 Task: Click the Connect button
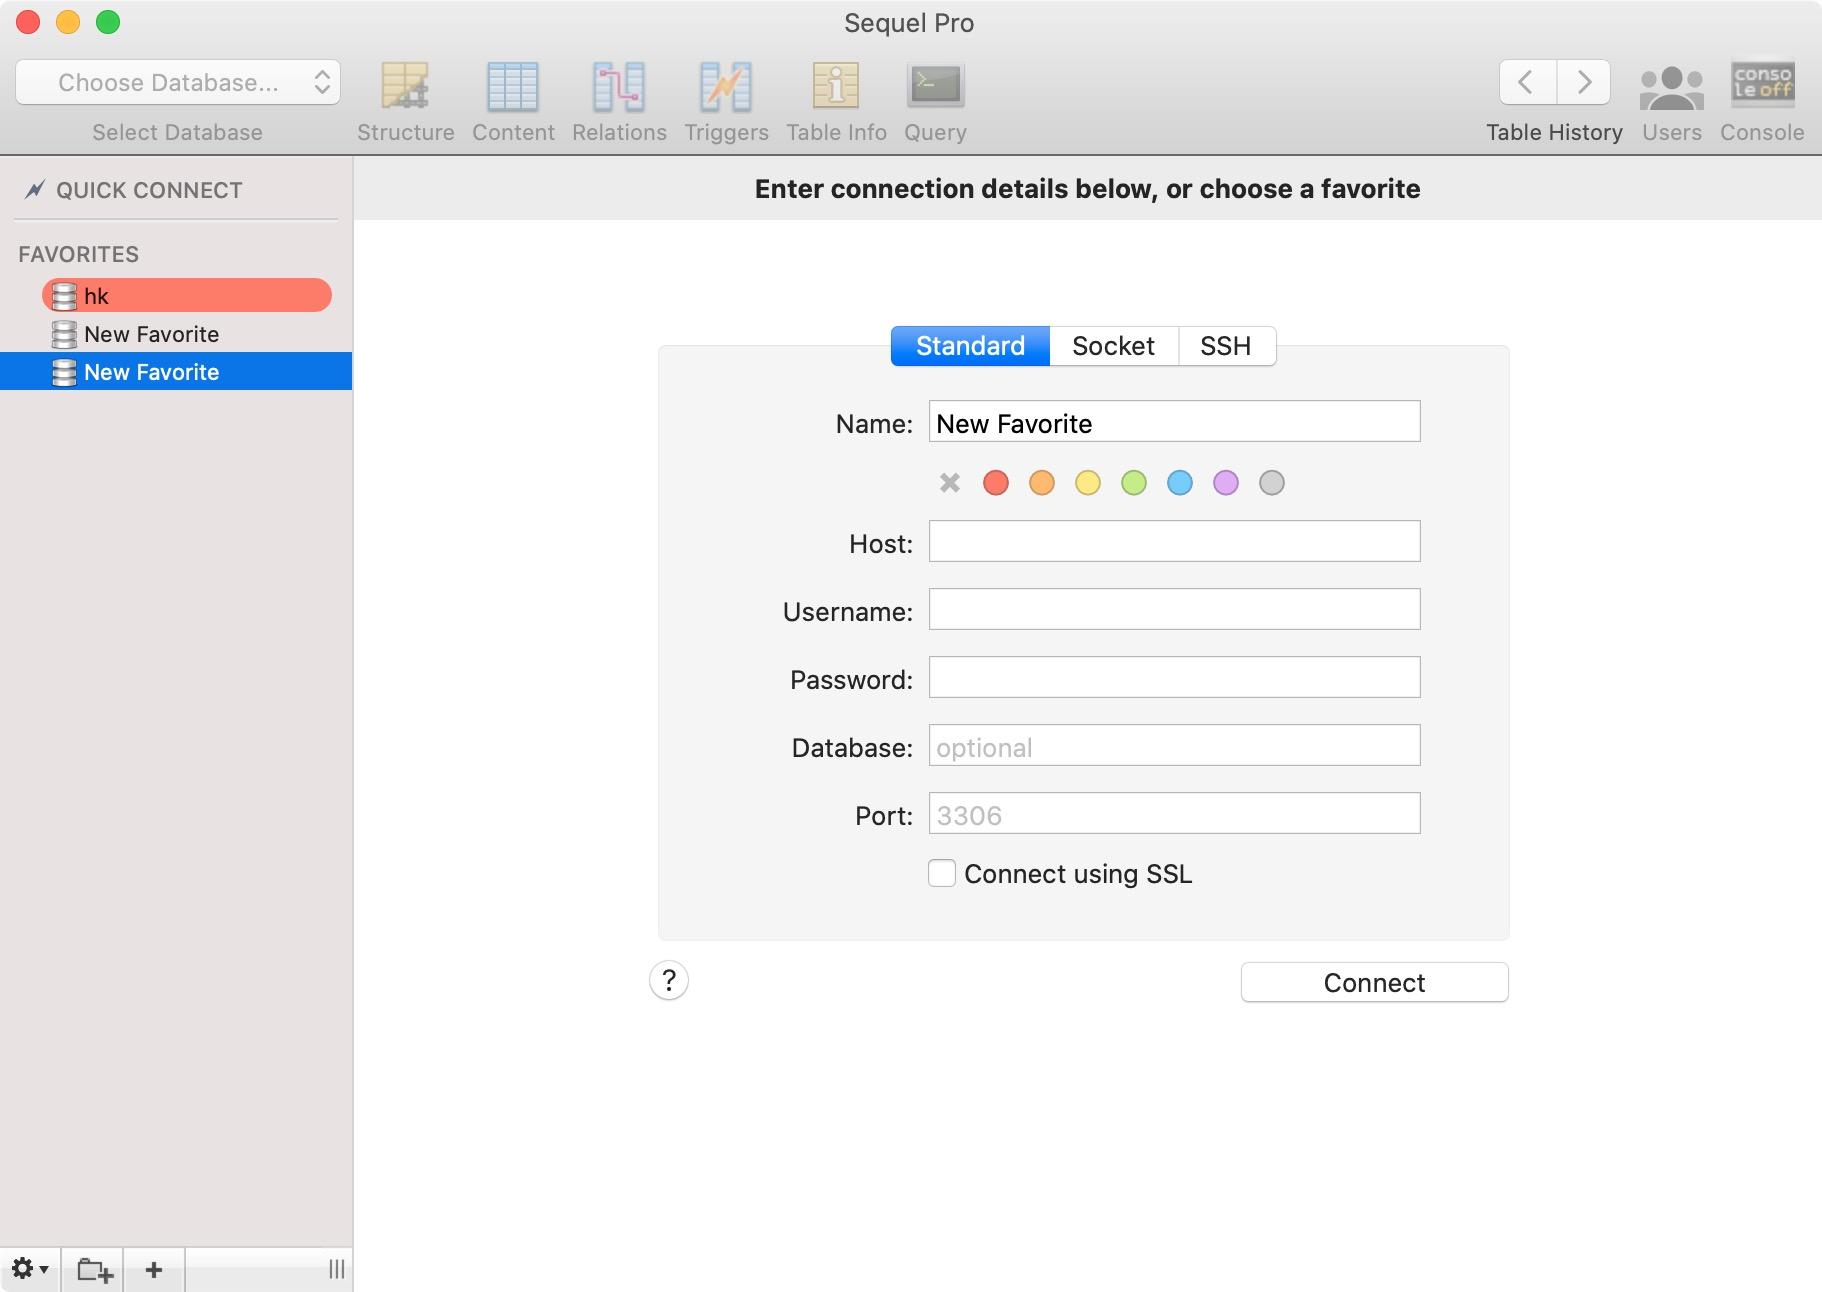tap(1374, 982)
